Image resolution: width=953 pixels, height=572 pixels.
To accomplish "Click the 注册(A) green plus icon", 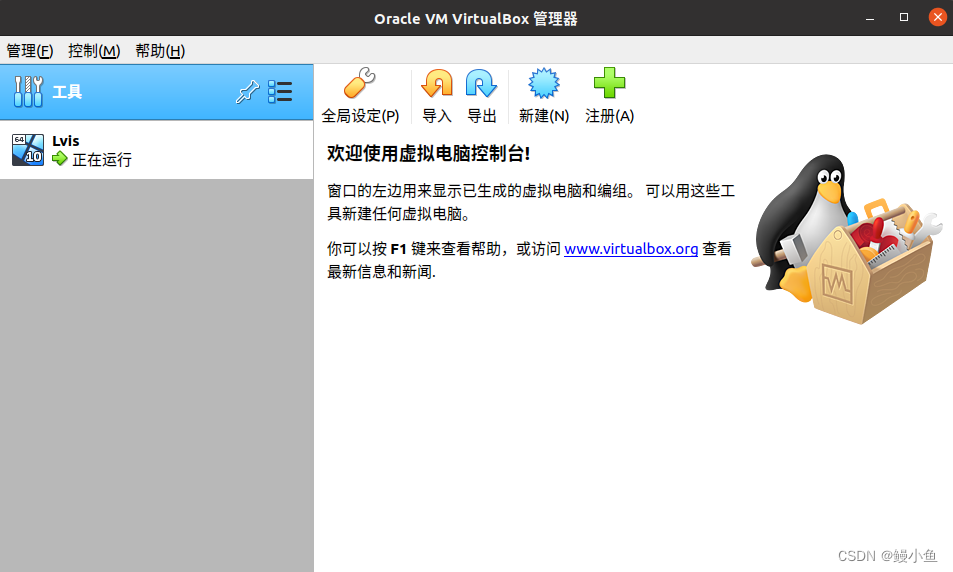I will pyautogui.click(x=610, y=83).
